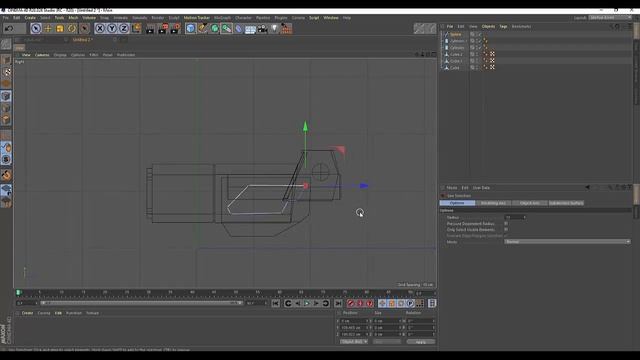The image size is (640, 360).
Task: Go to start of timeline
Action: (x=276, y=303)
